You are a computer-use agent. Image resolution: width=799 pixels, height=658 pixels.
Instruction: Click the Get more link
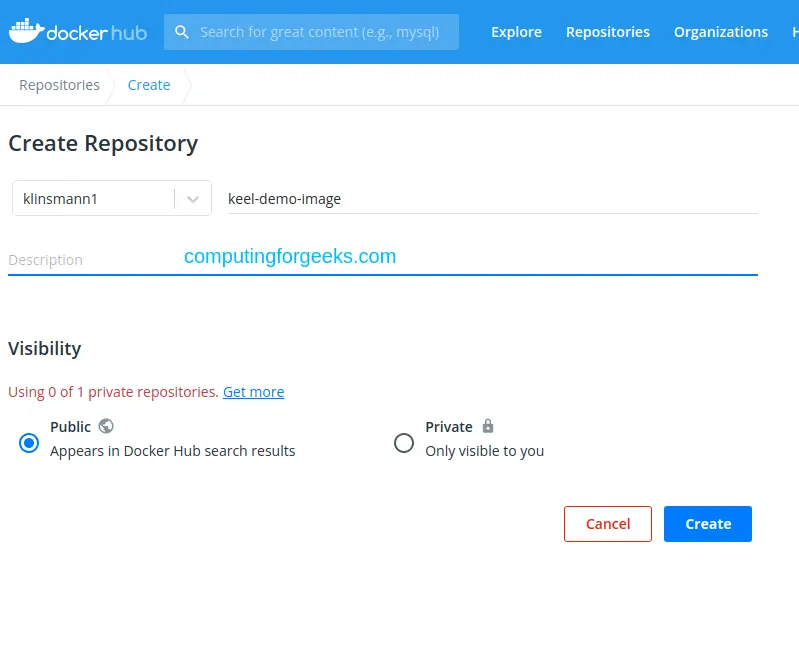point(253,391)
